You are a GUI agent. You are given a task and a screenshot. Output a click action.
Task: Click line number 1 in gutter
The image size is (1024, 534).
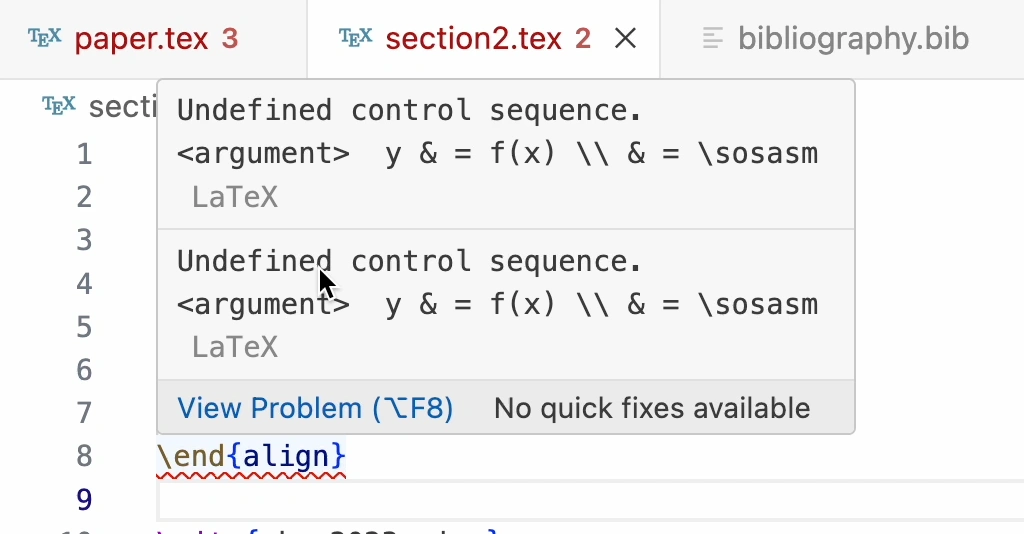(x=84, y=155)
